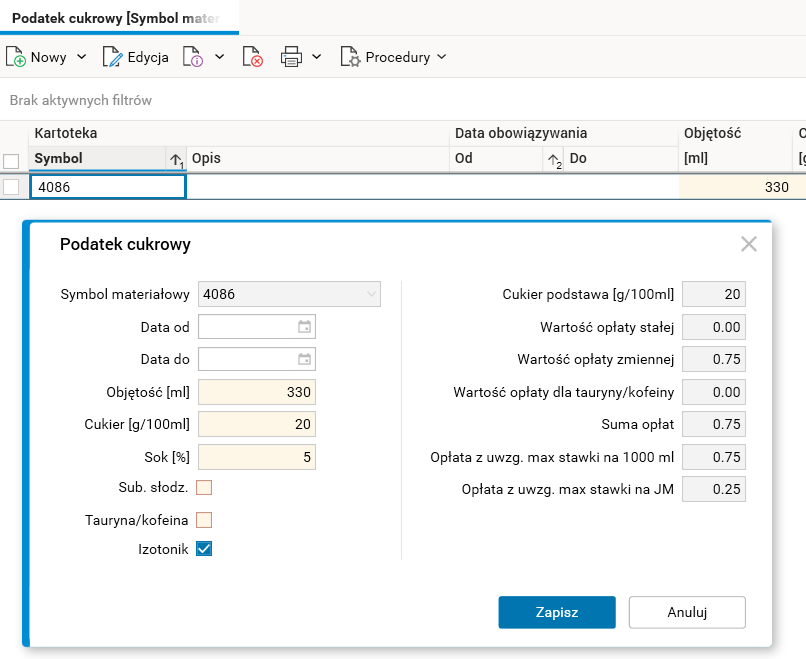Click the Edycja pencil icon
This screenshot has width=806, height=659.
(113, 57)
